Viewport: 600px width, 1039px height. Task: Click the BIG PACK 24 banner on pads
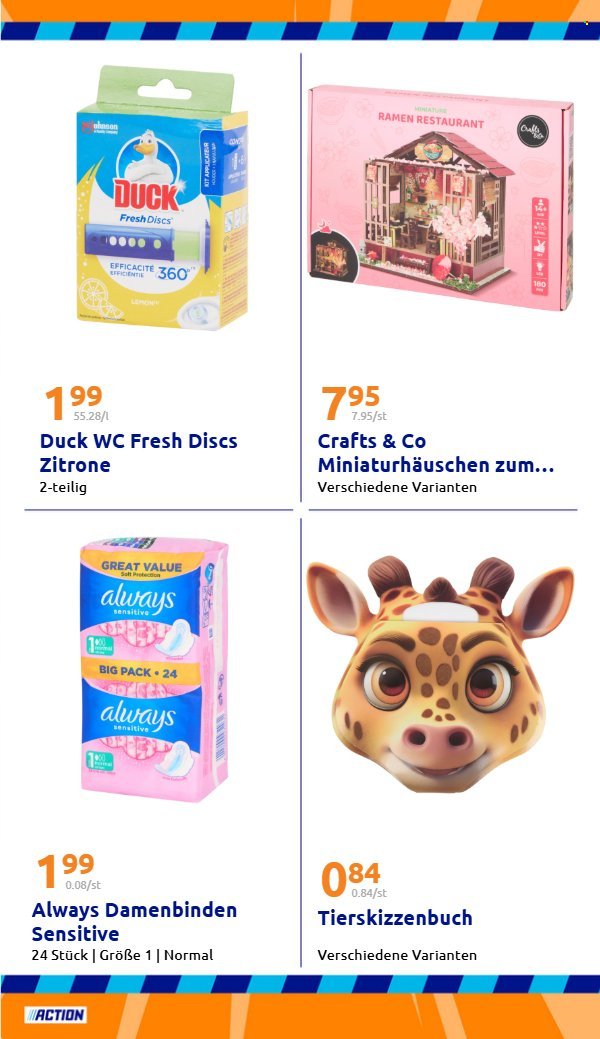click(138, 671)
